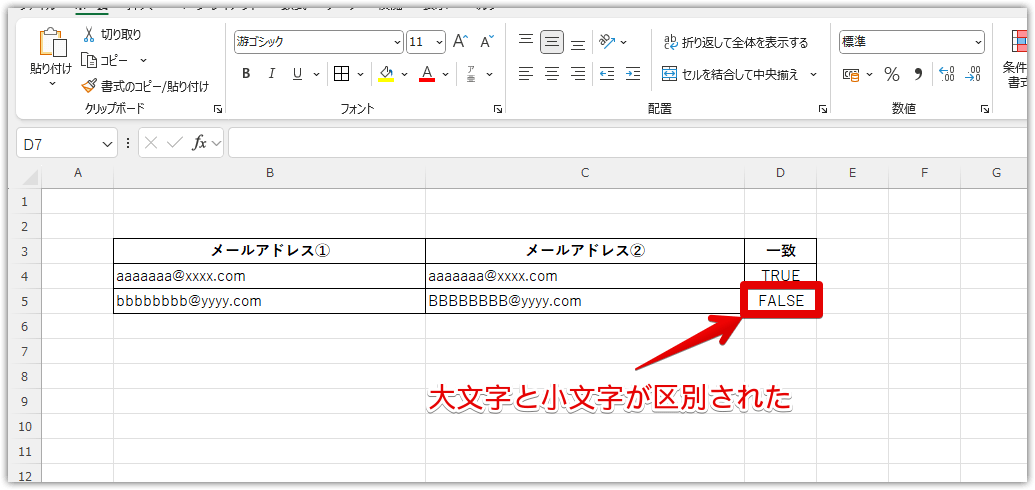Select header cell メールアドレス①
This screenshot has width=1035, height=490.
point(269,251)
